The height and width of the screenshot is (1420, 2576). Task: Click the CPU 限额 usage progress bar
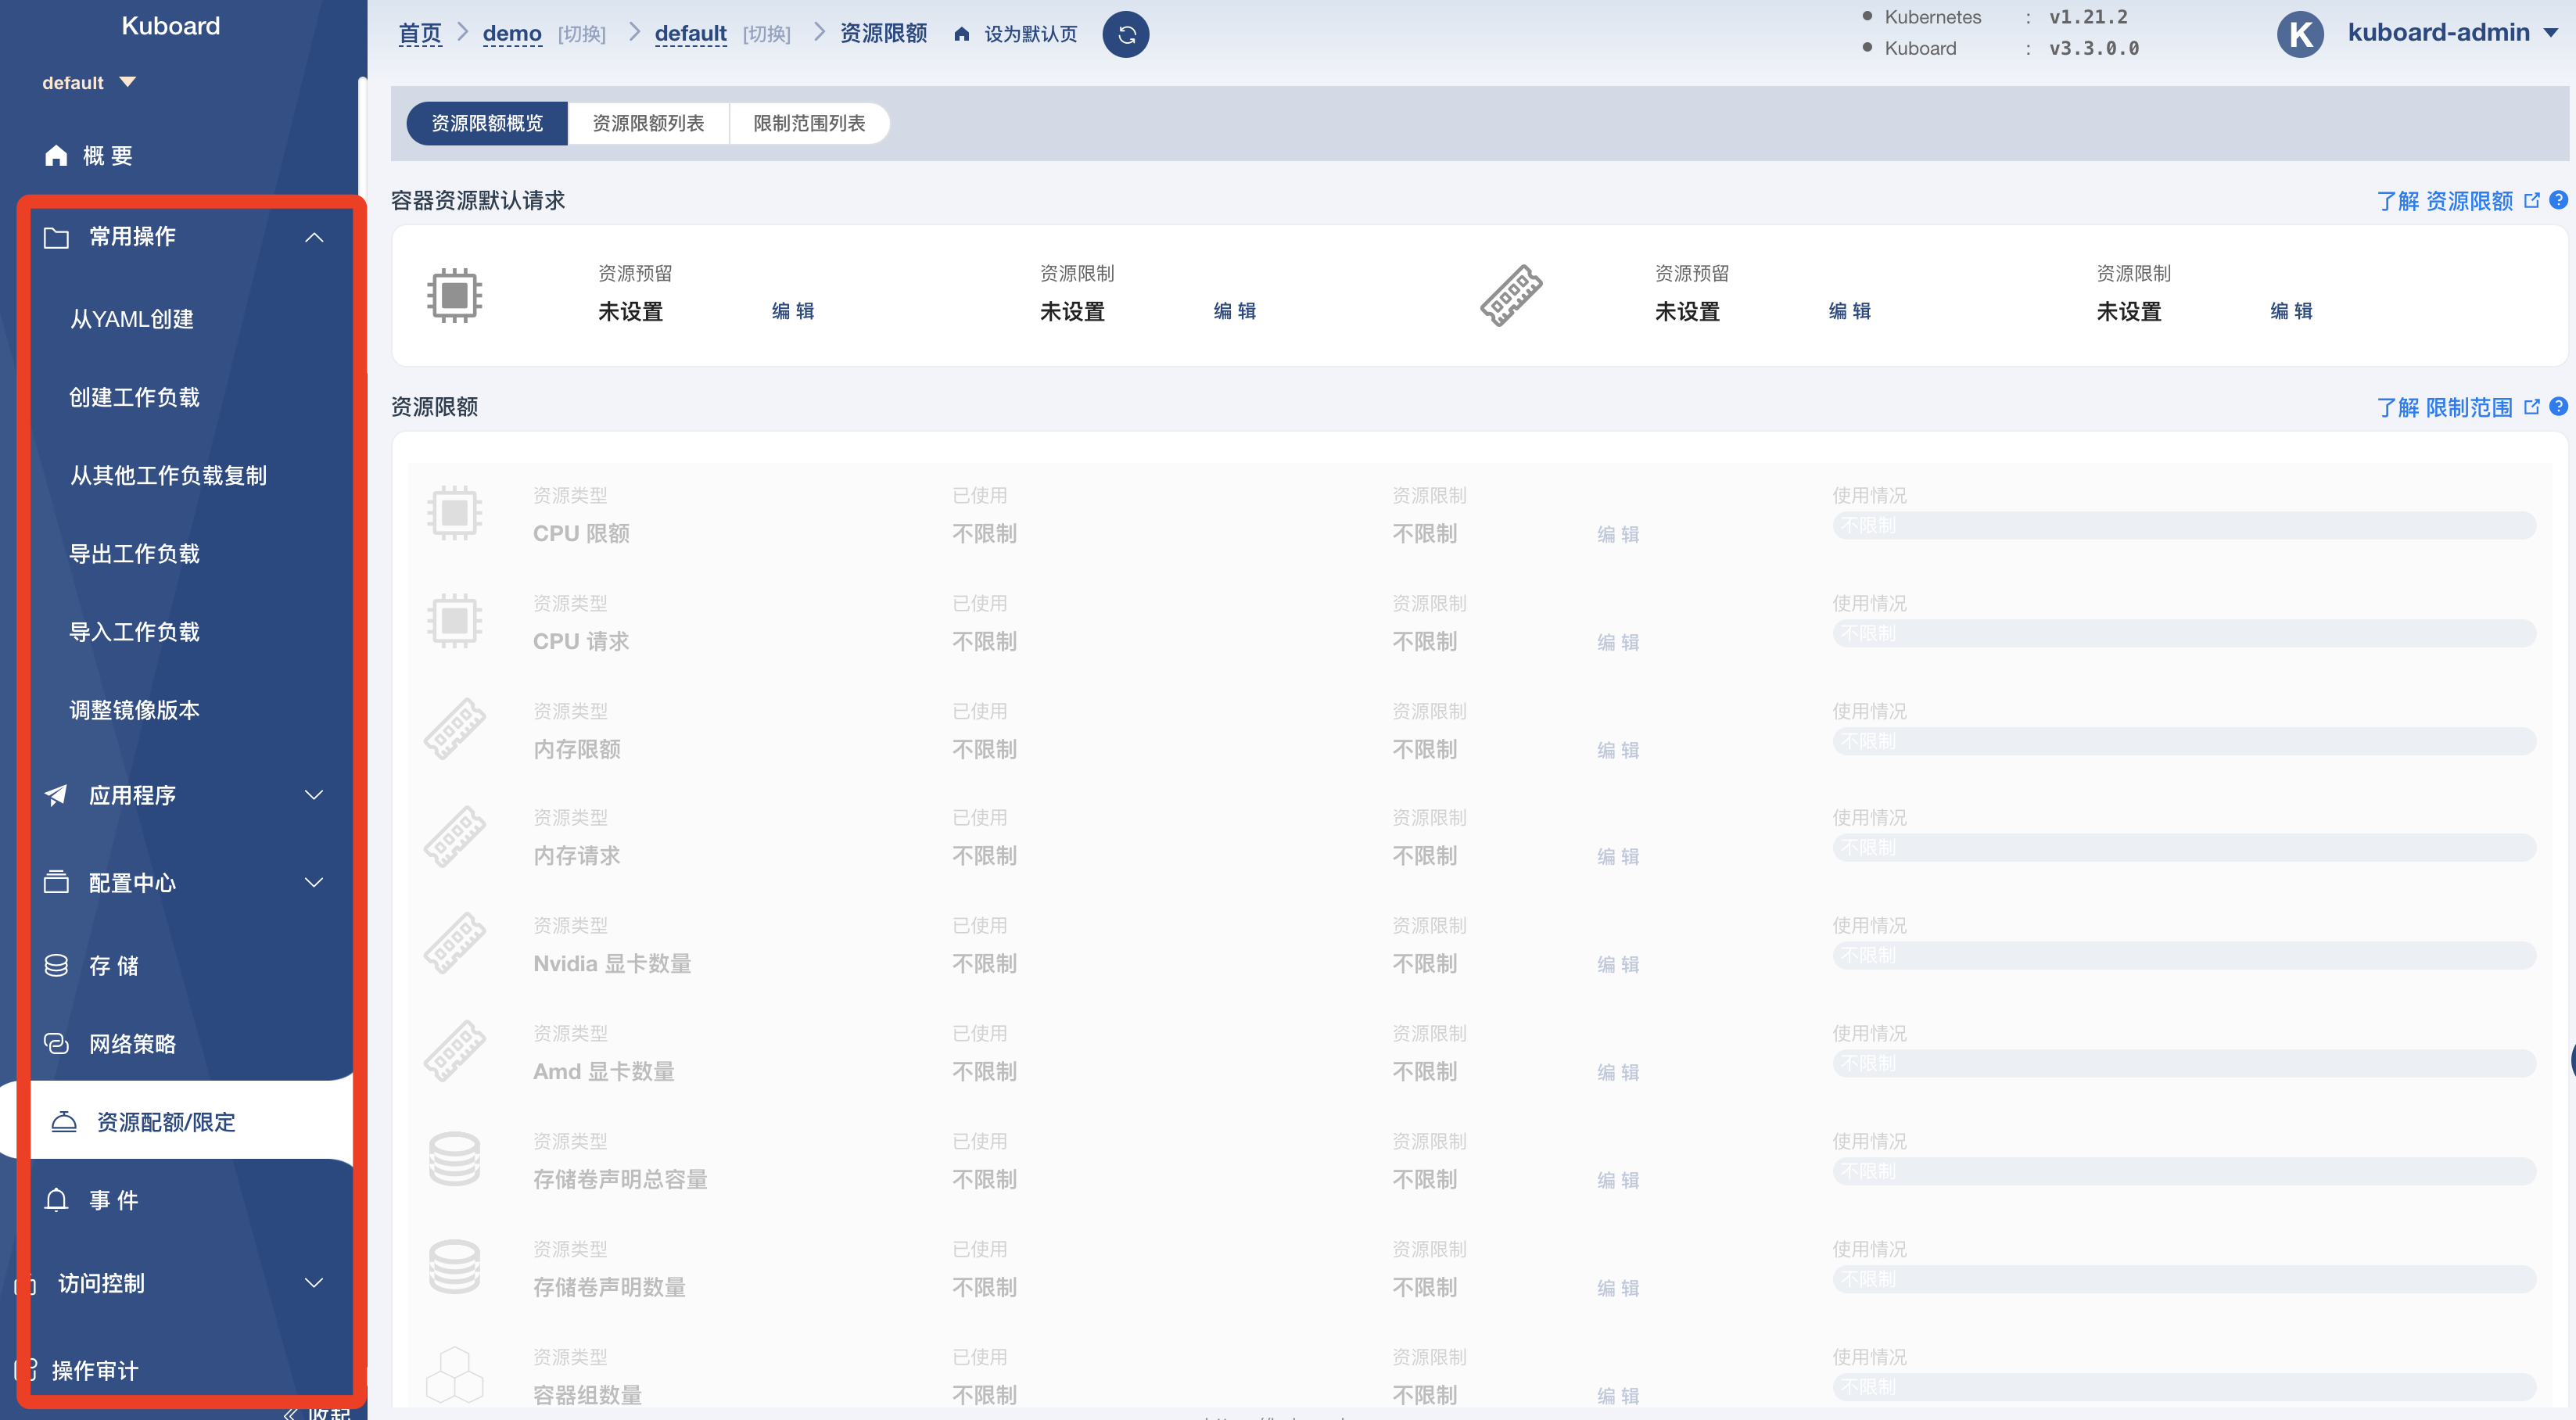coord(2184,525)
